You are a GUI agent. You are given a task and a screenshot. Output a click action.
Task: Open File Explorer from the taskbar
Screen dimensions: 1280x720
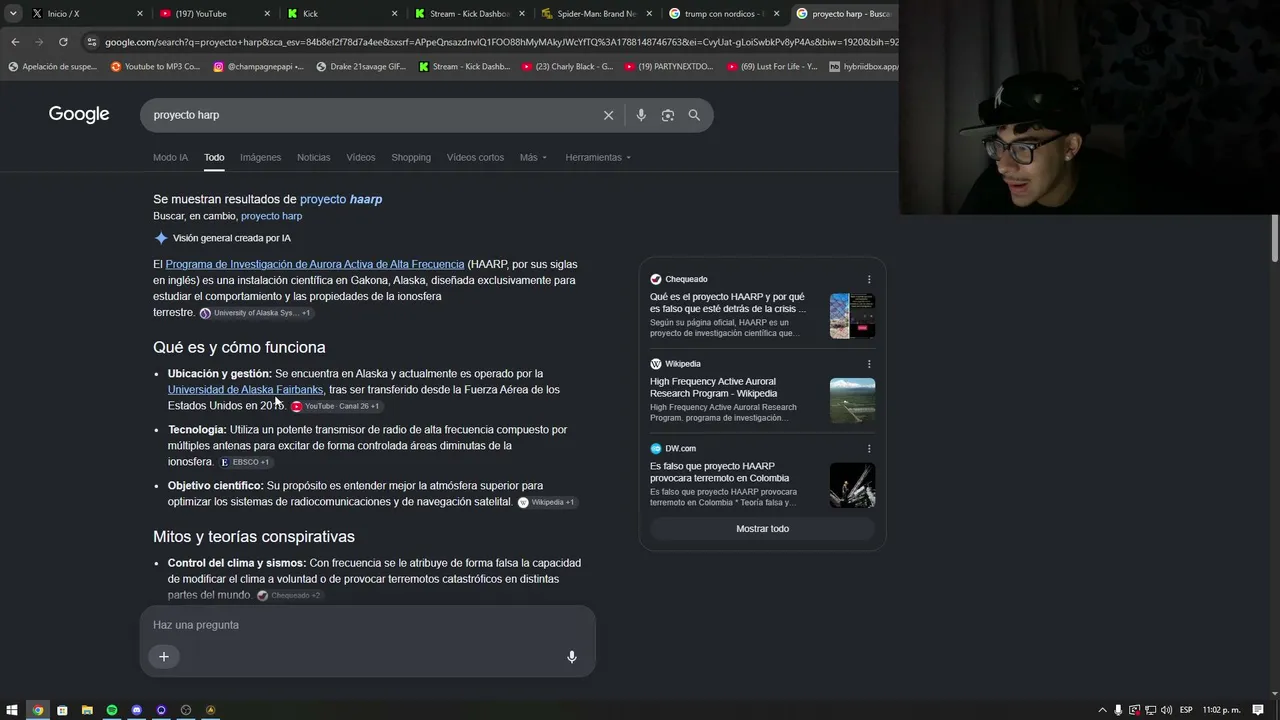tap(87, 710)
